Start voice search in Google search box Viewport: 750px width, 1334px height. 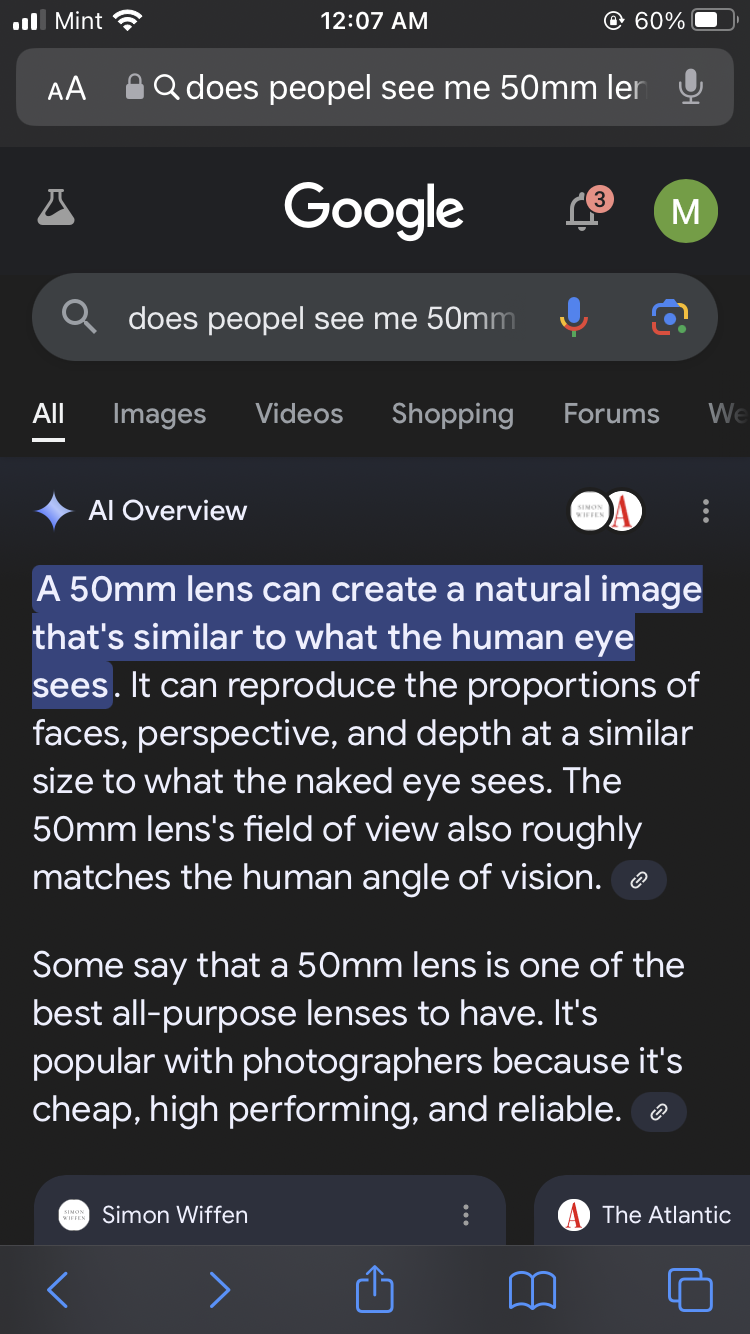(x=573, y=317)
